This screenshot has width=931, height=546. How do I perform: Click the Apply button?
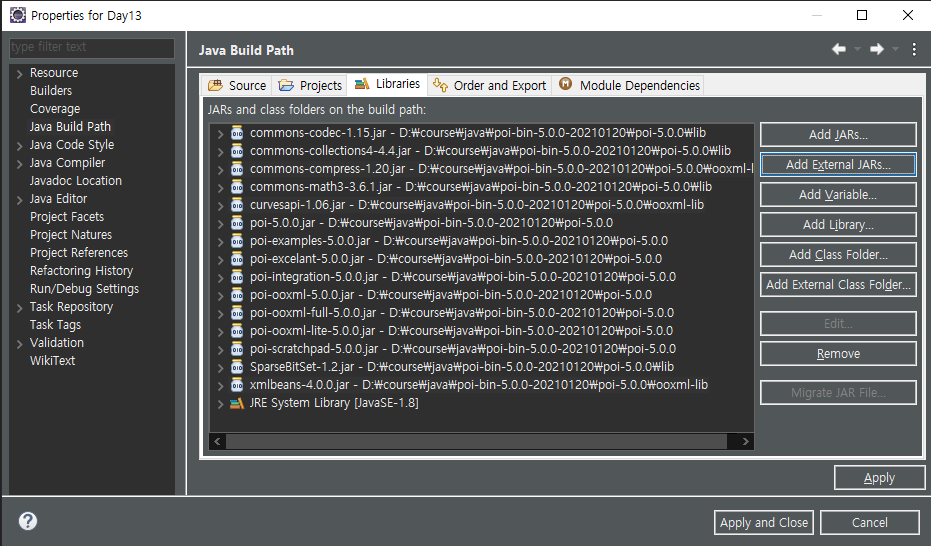879,478
